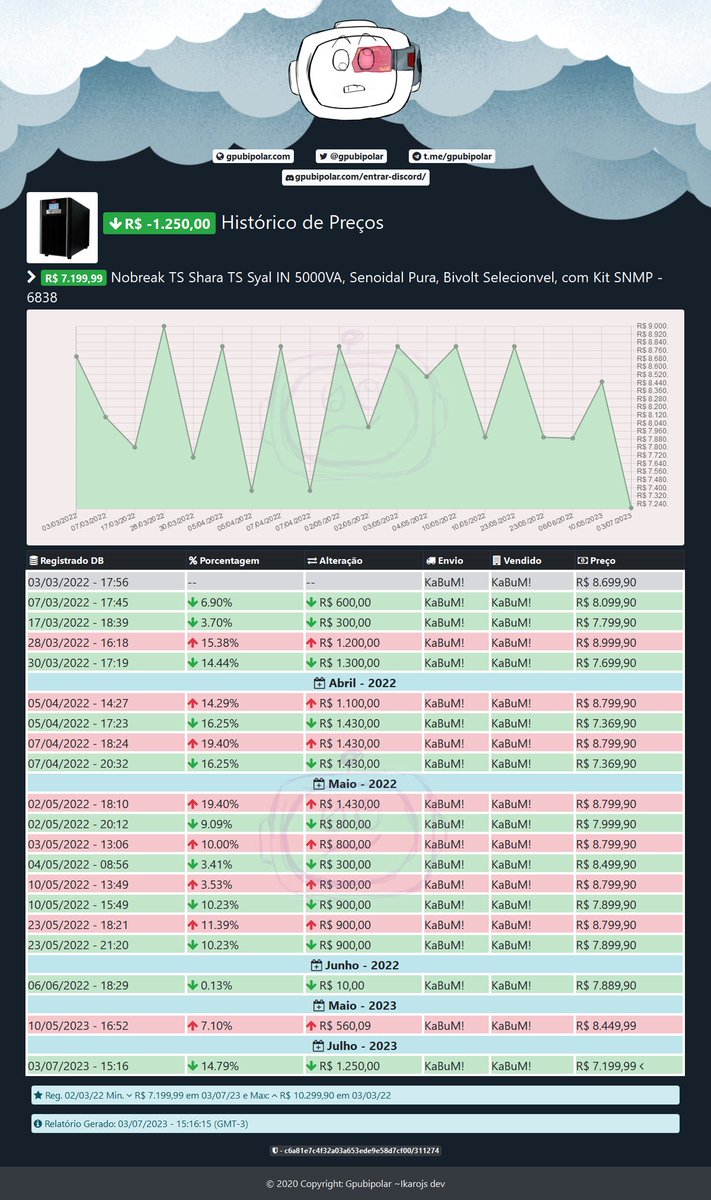Click the R$ 7.199,99 green price badge

click(x=73, y=277)
